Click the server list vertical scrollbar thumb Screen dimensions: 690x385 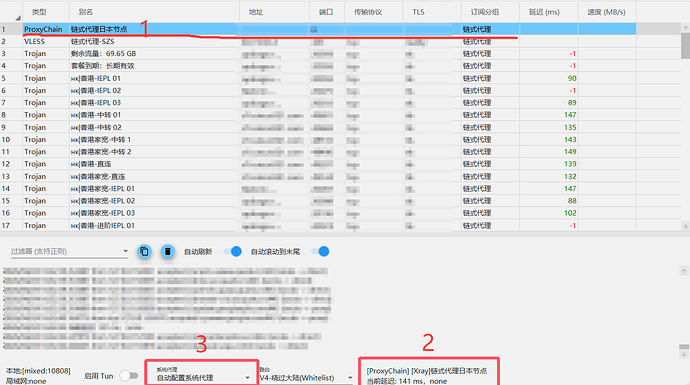pos(685,46)
